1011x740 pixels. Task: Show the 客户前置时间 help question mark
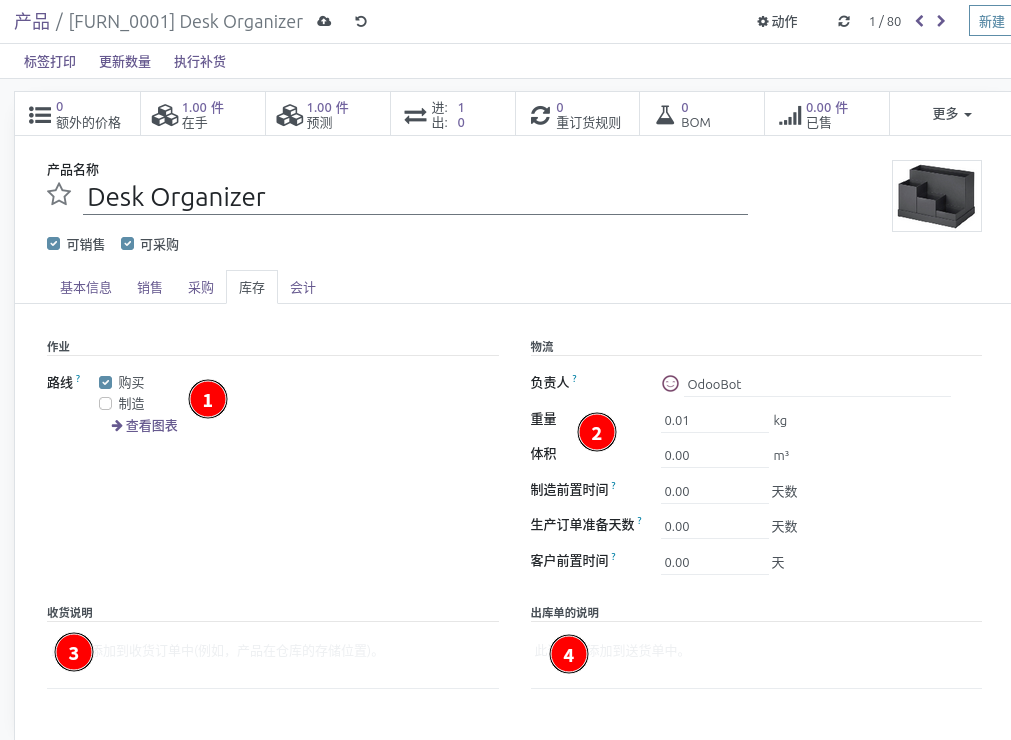[x=613, y=556]
